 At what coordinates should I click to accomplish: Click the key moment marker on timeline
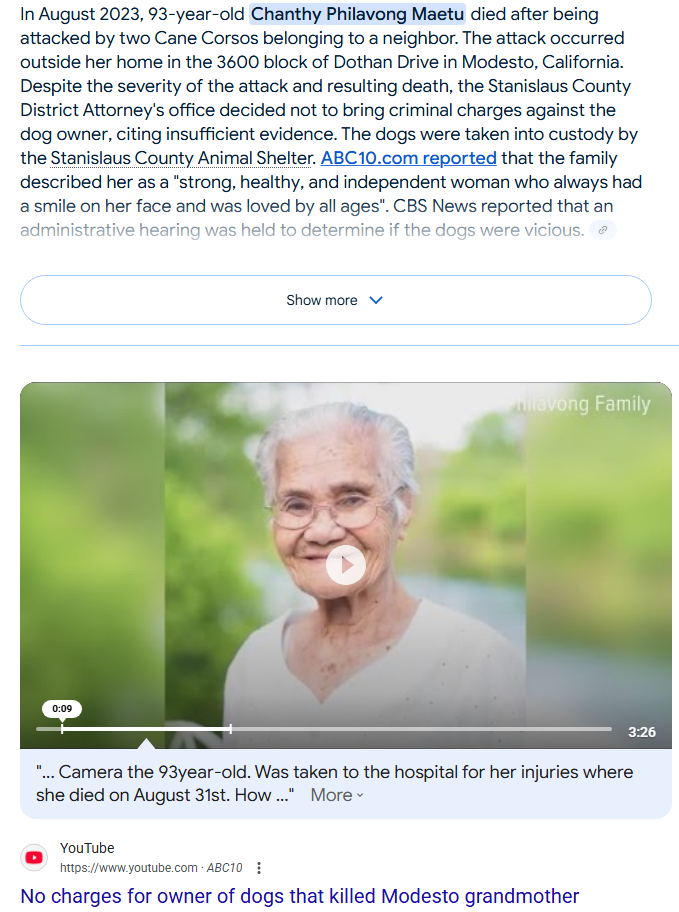231,728
